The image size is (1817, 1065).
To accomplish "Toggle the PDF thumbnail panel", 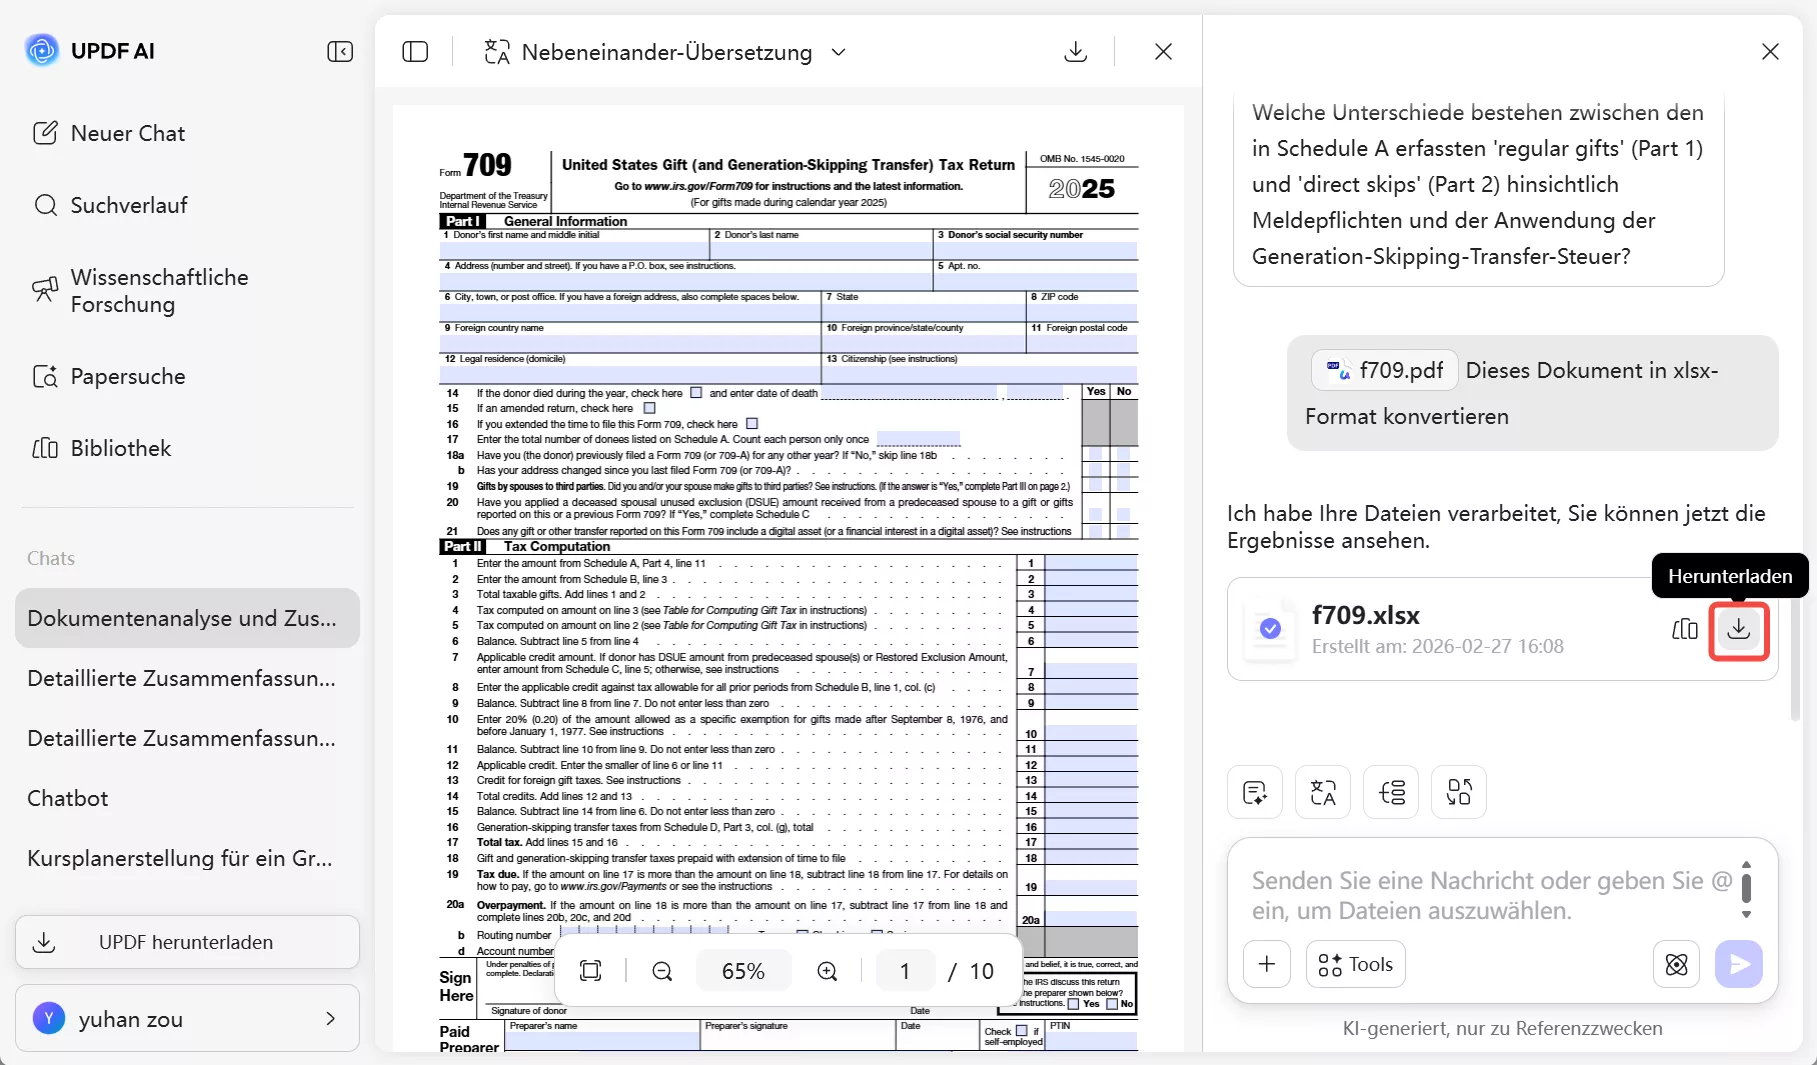I will 414,51.
